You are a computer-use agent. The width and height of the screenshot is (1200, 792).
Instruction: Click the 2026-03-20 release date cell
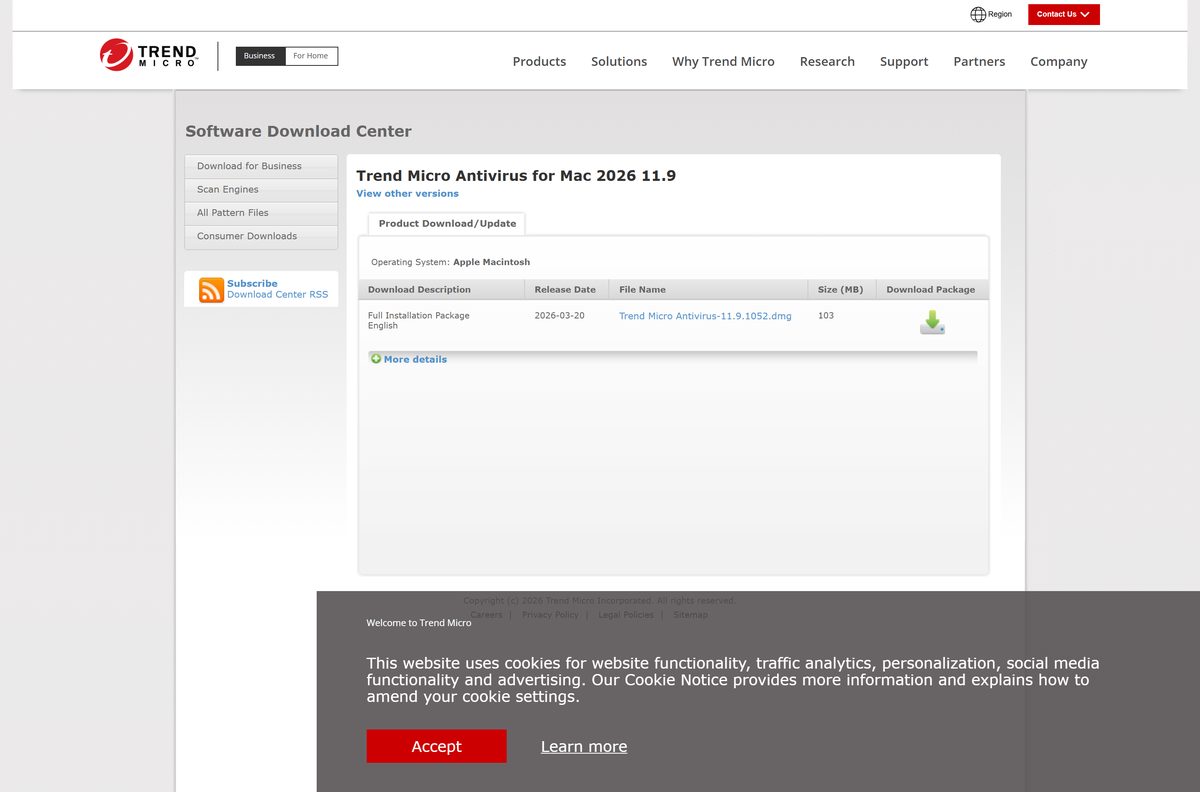(559, 316)
